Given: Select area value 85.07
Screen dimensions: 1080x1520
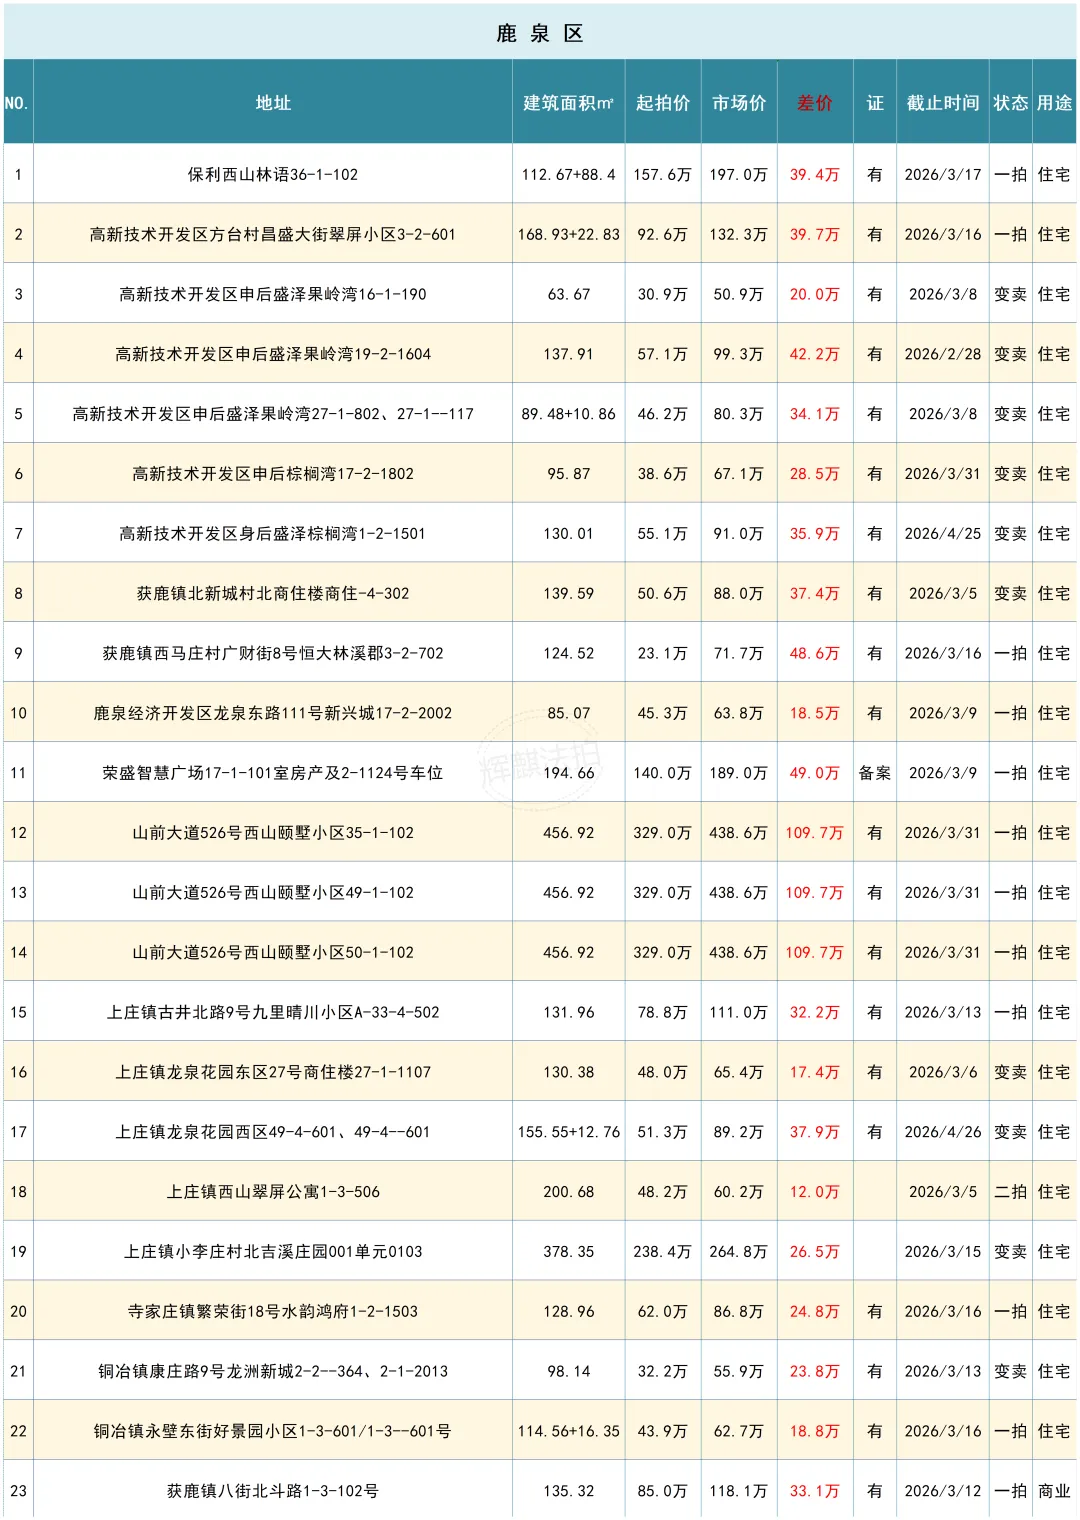Looking at the screenshot, I should coord(569,713).
